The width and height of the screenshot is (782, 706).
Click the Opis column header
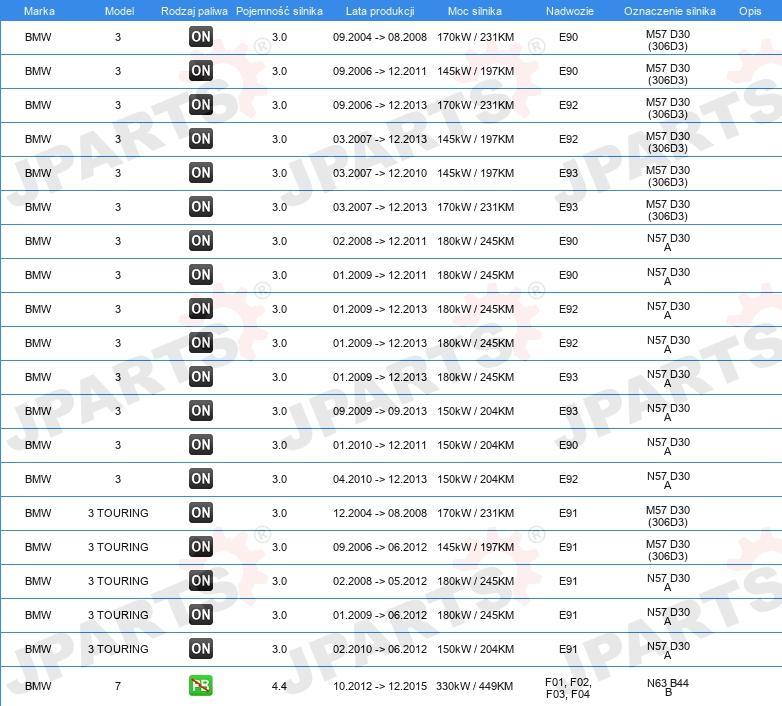pos(750,11)
